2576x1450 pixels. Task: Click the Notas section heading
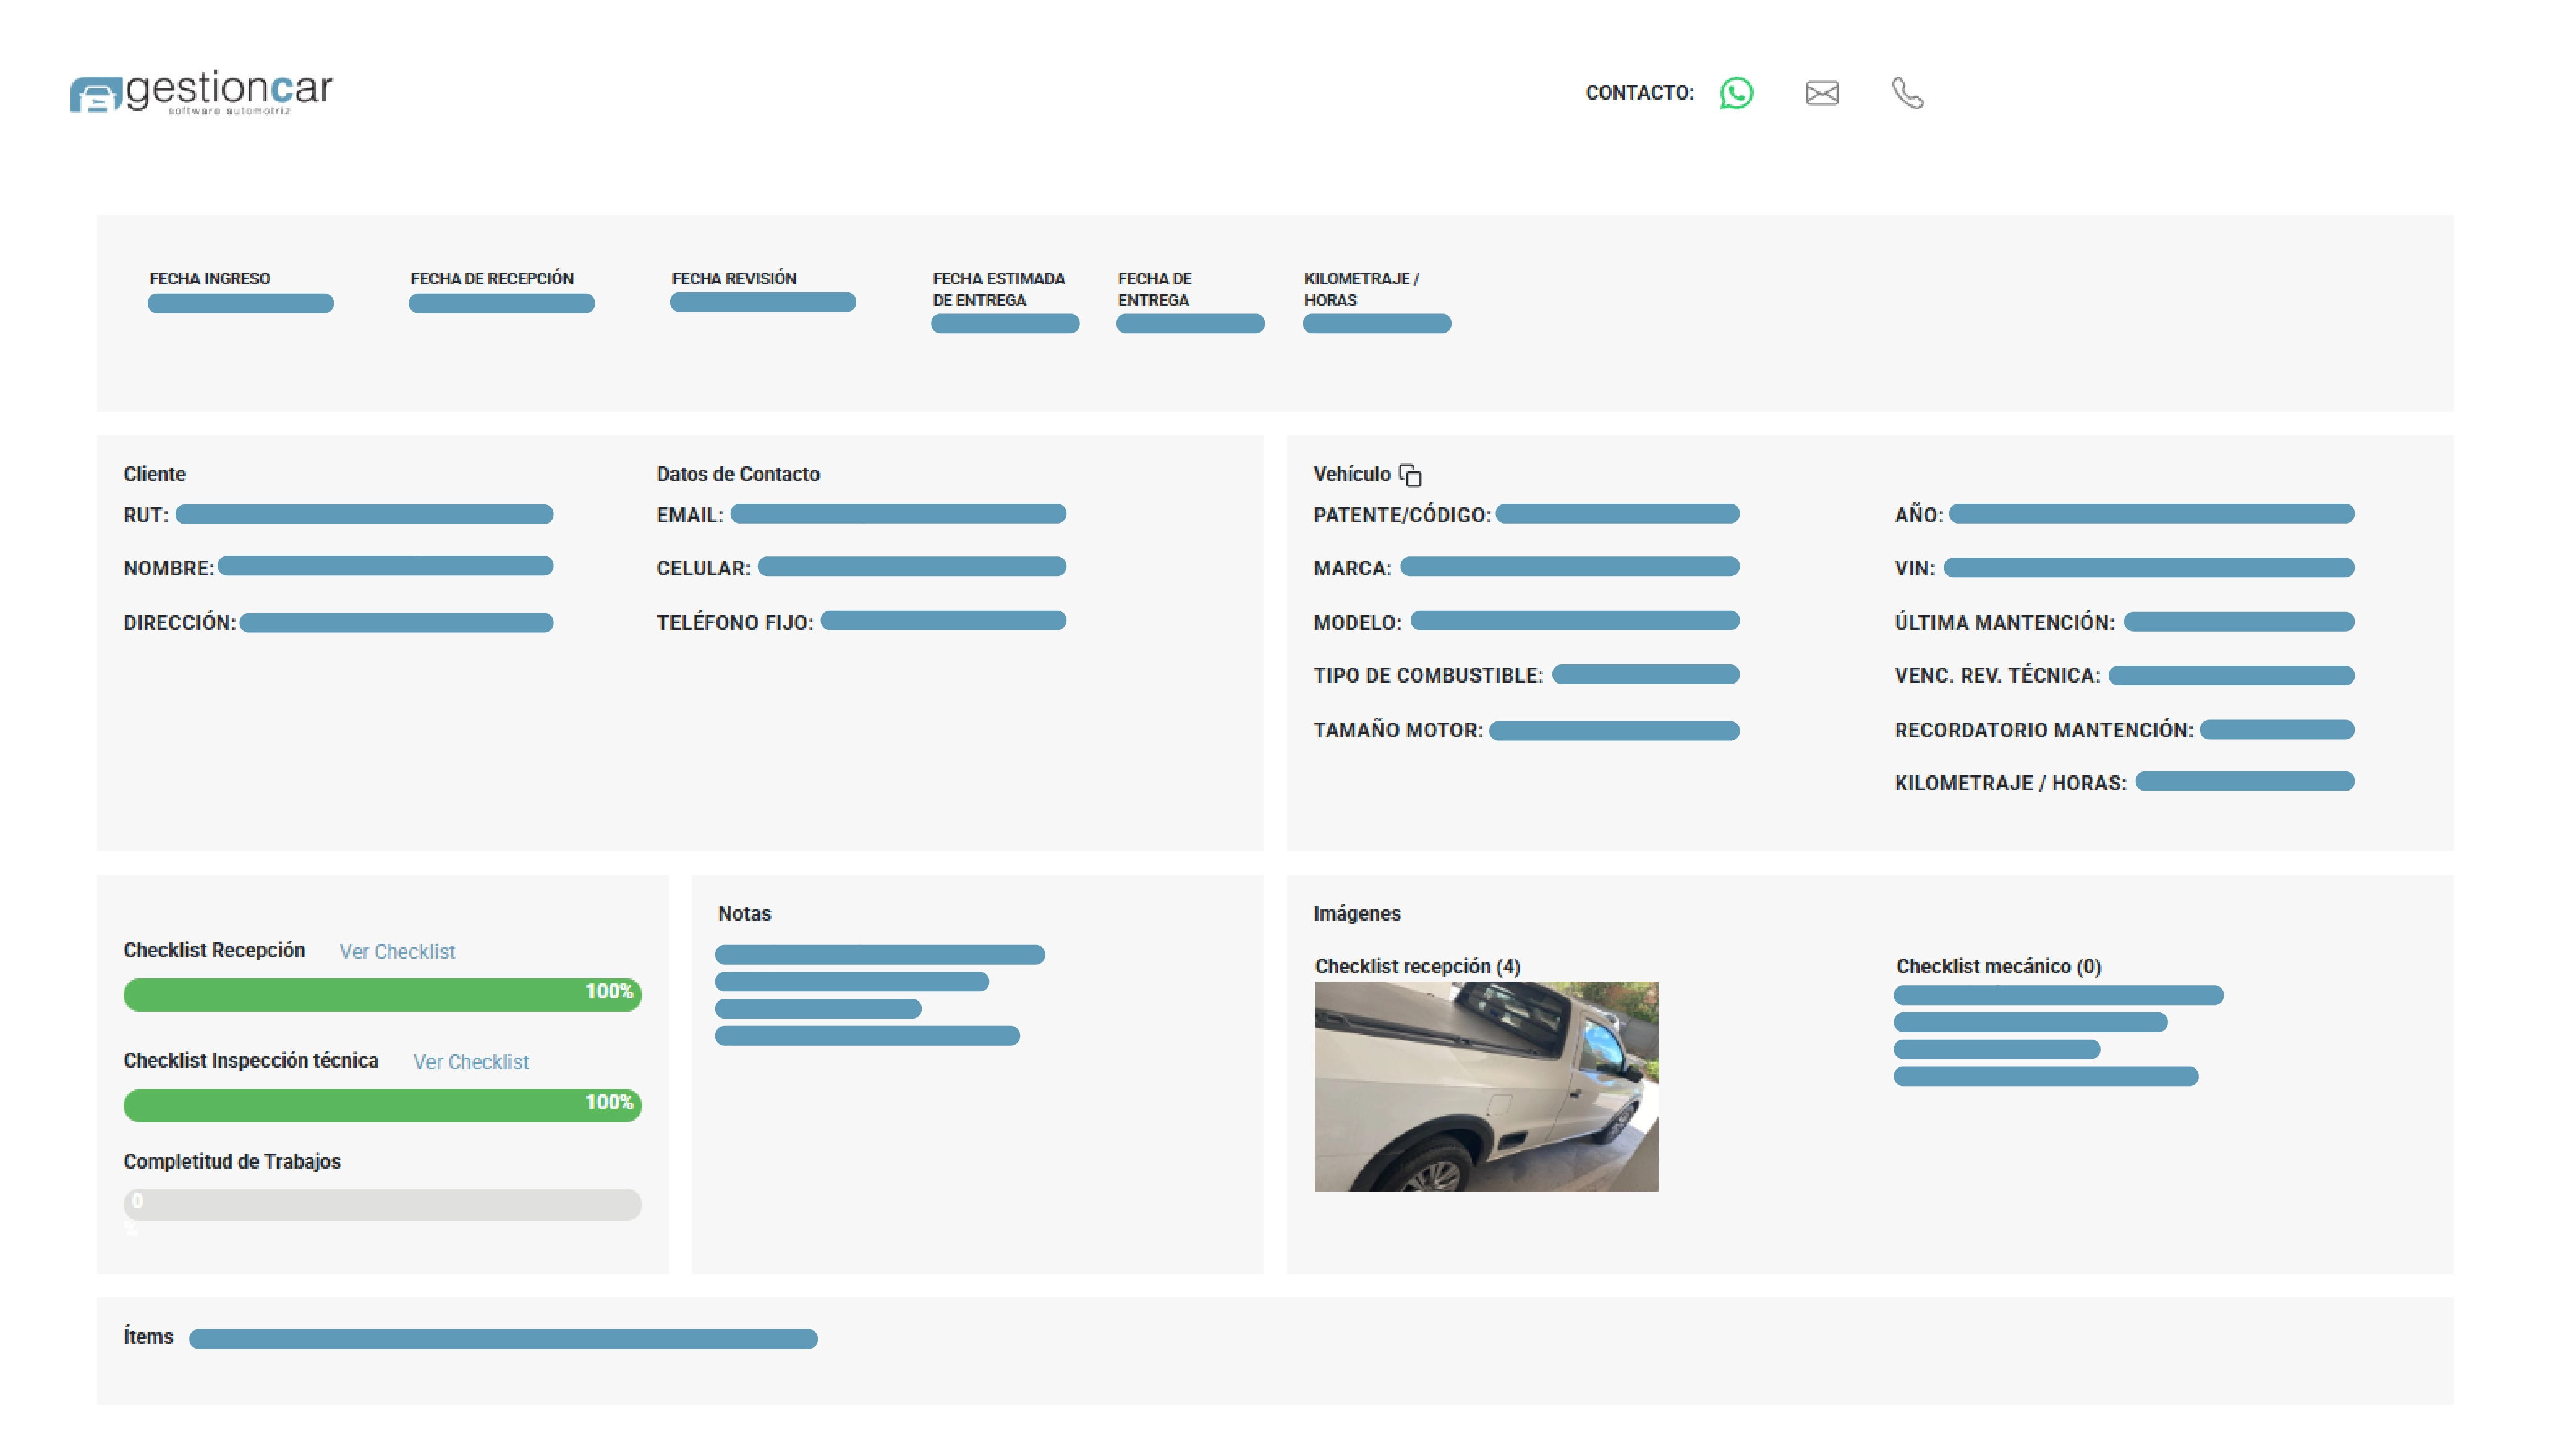click(744, 913)
